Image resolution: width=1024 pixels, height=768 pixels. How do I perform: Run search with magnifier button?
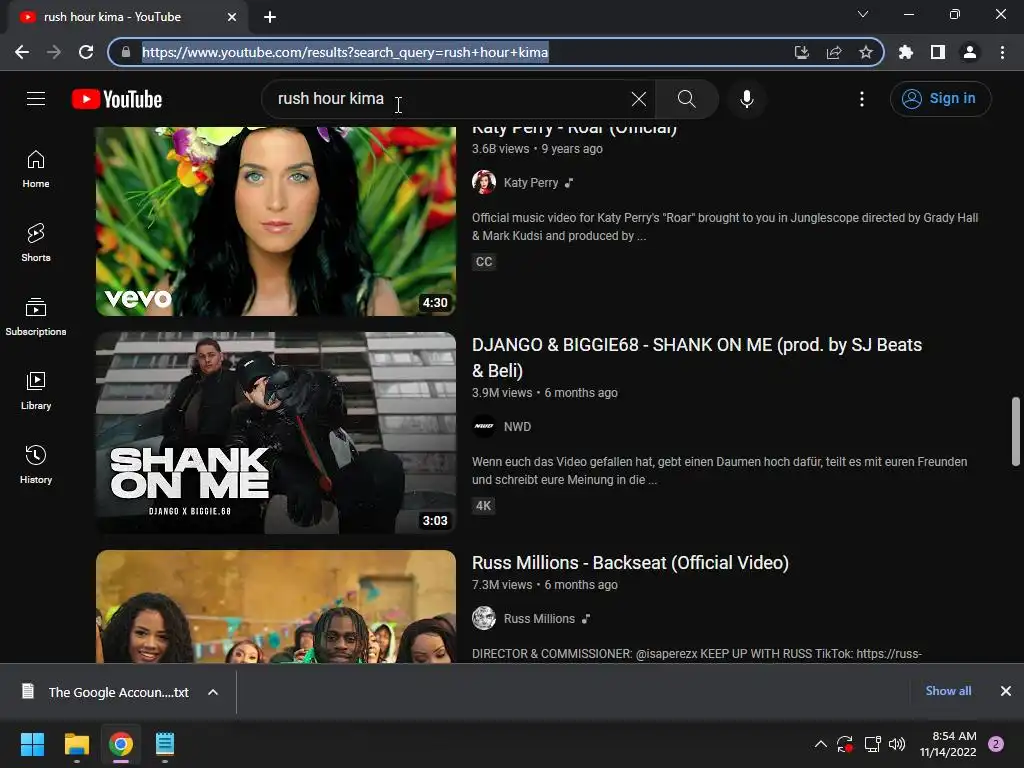pos(686,99)
